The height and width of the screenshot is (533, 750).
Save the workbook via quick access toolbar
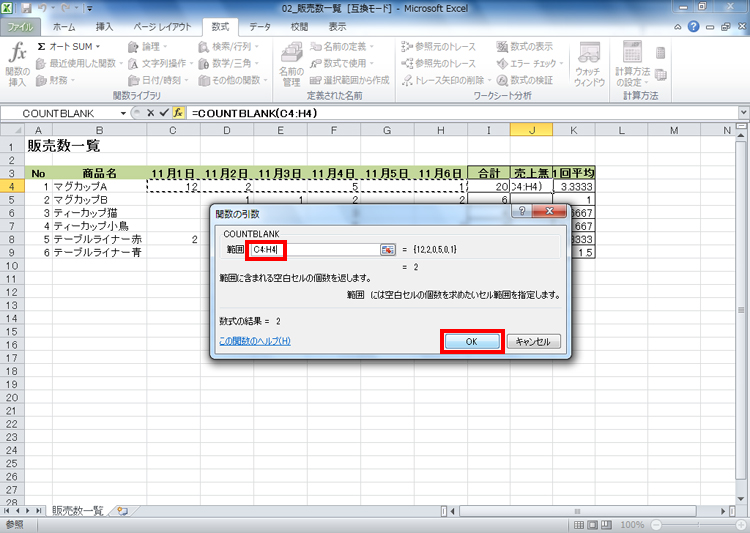pyautogui.click(x=27, y=8)
